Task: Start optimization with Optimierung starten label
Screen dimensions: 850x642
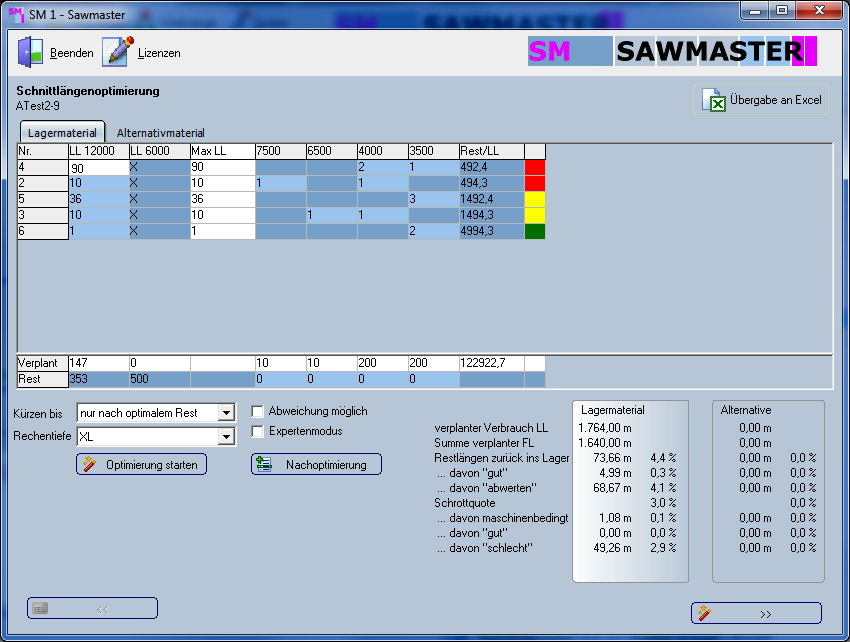Action: coord(152,465)
